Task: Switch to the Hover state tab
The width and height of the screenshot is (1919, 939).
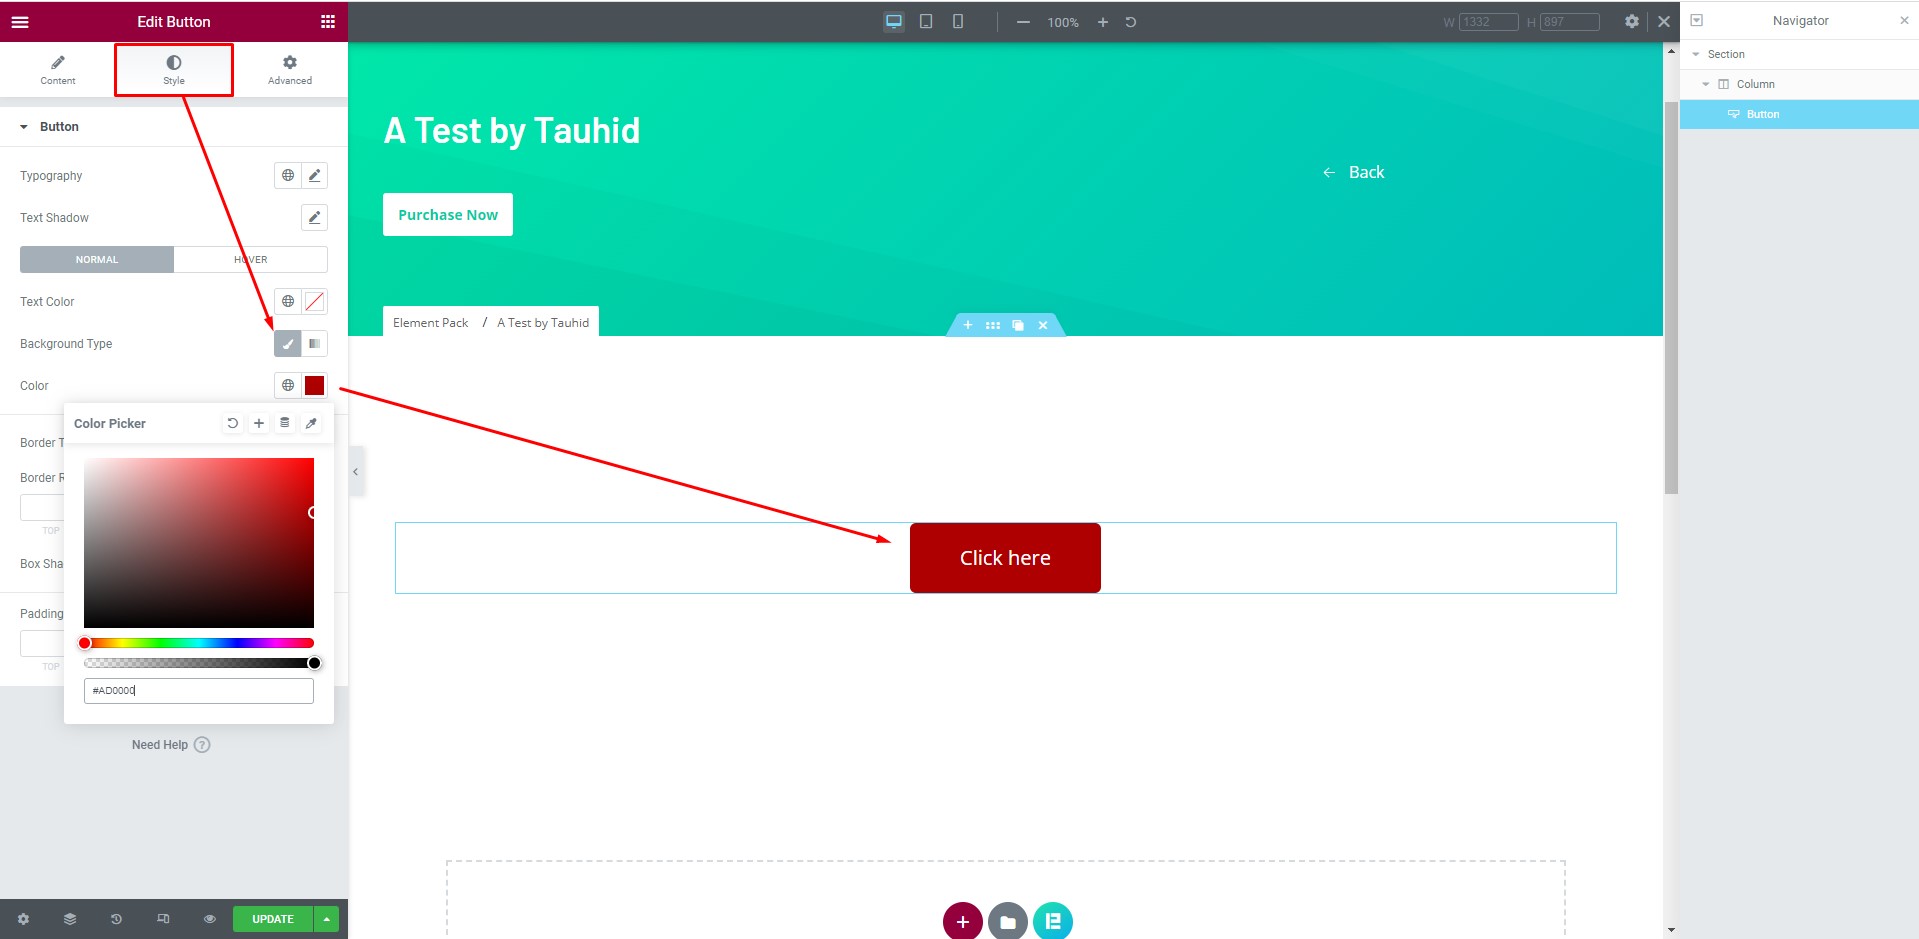Action: coord(250,260)
